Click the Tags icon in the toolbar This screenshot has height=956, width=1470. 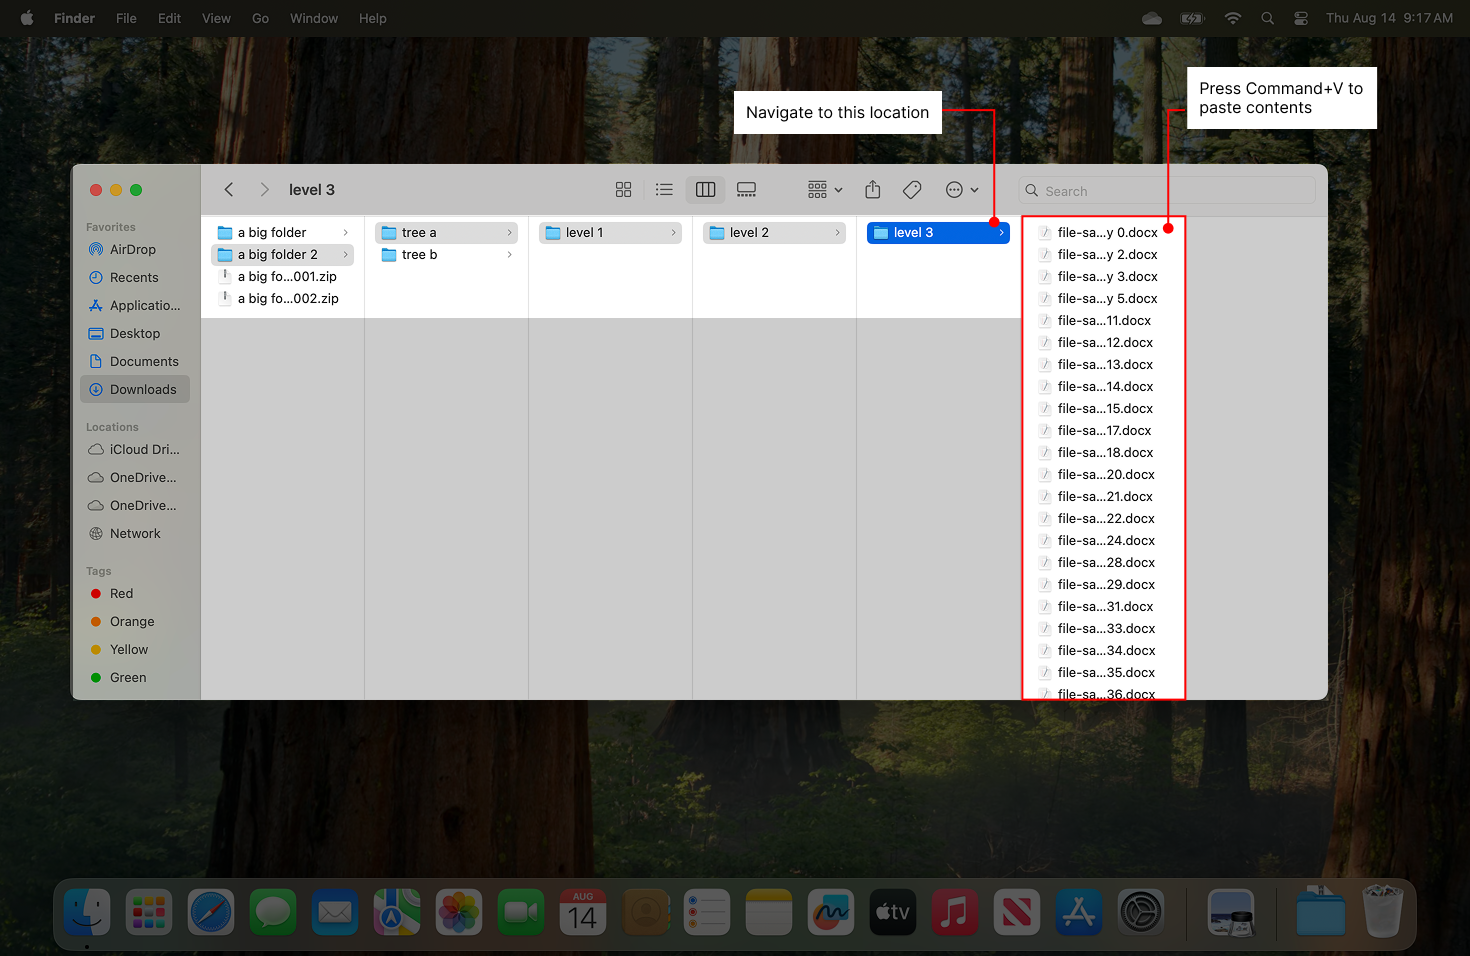[911, 189]
